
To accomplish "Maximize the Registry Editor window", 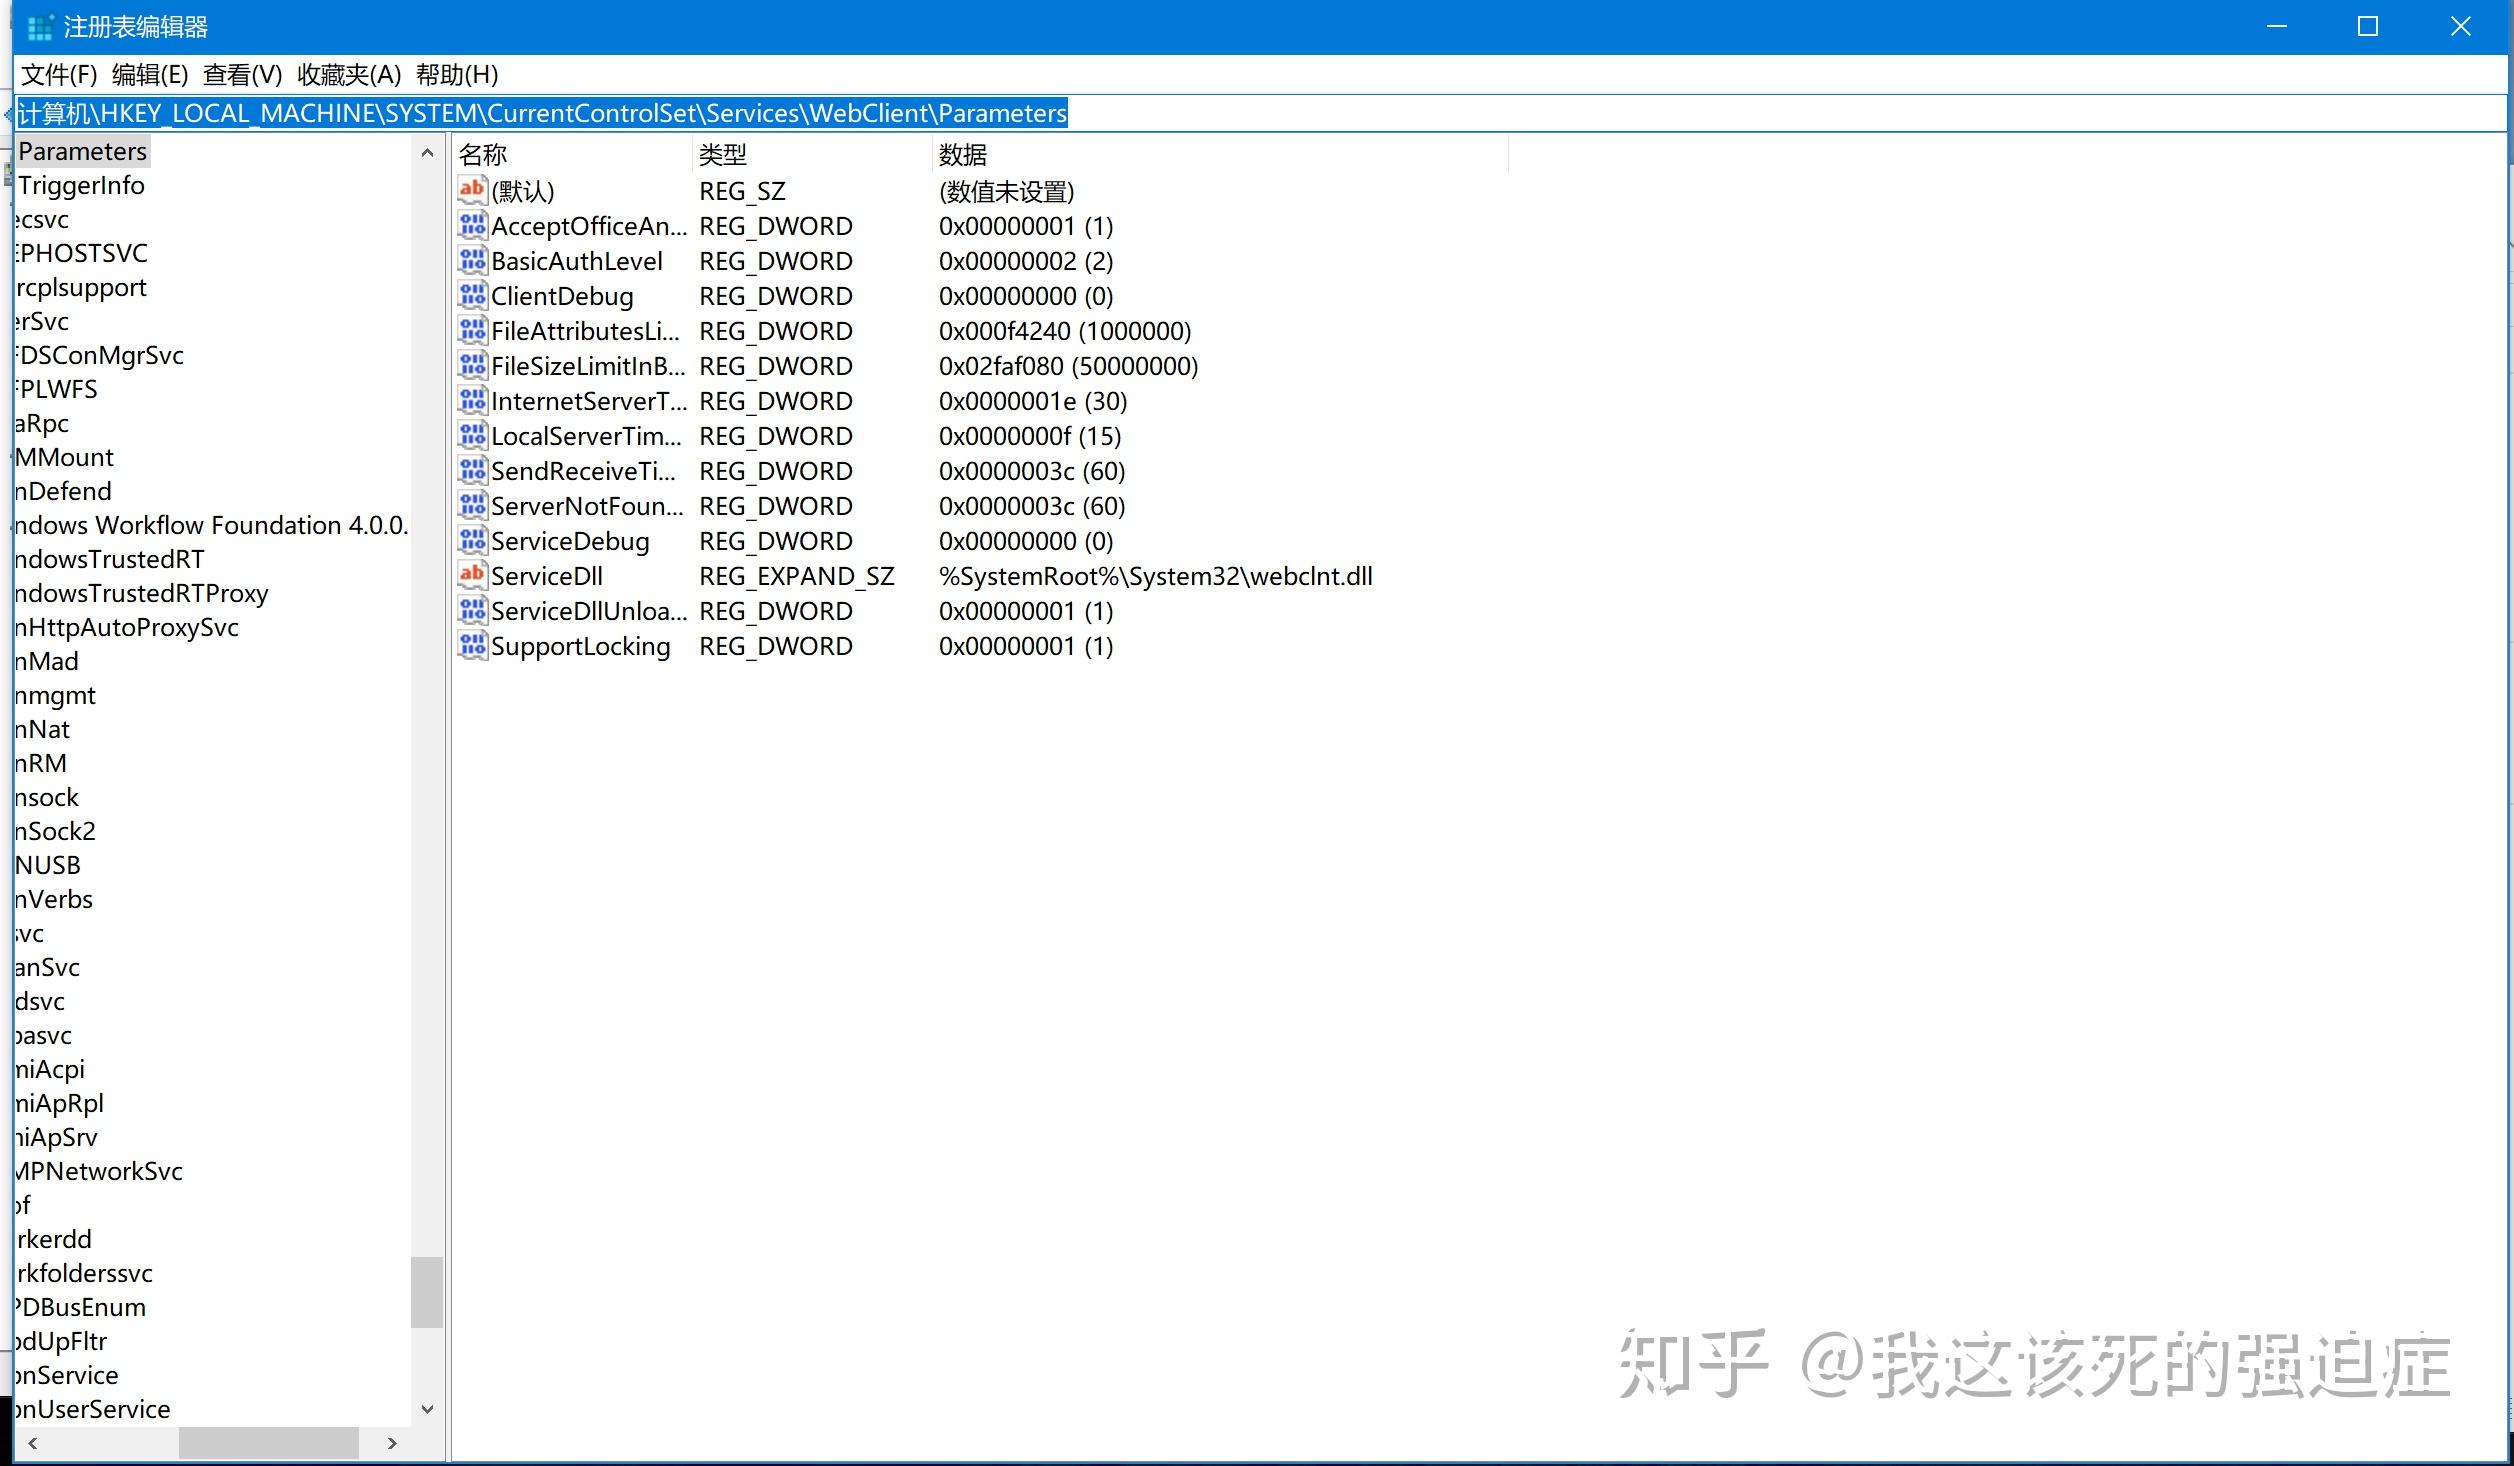I will pos(2368,26).
